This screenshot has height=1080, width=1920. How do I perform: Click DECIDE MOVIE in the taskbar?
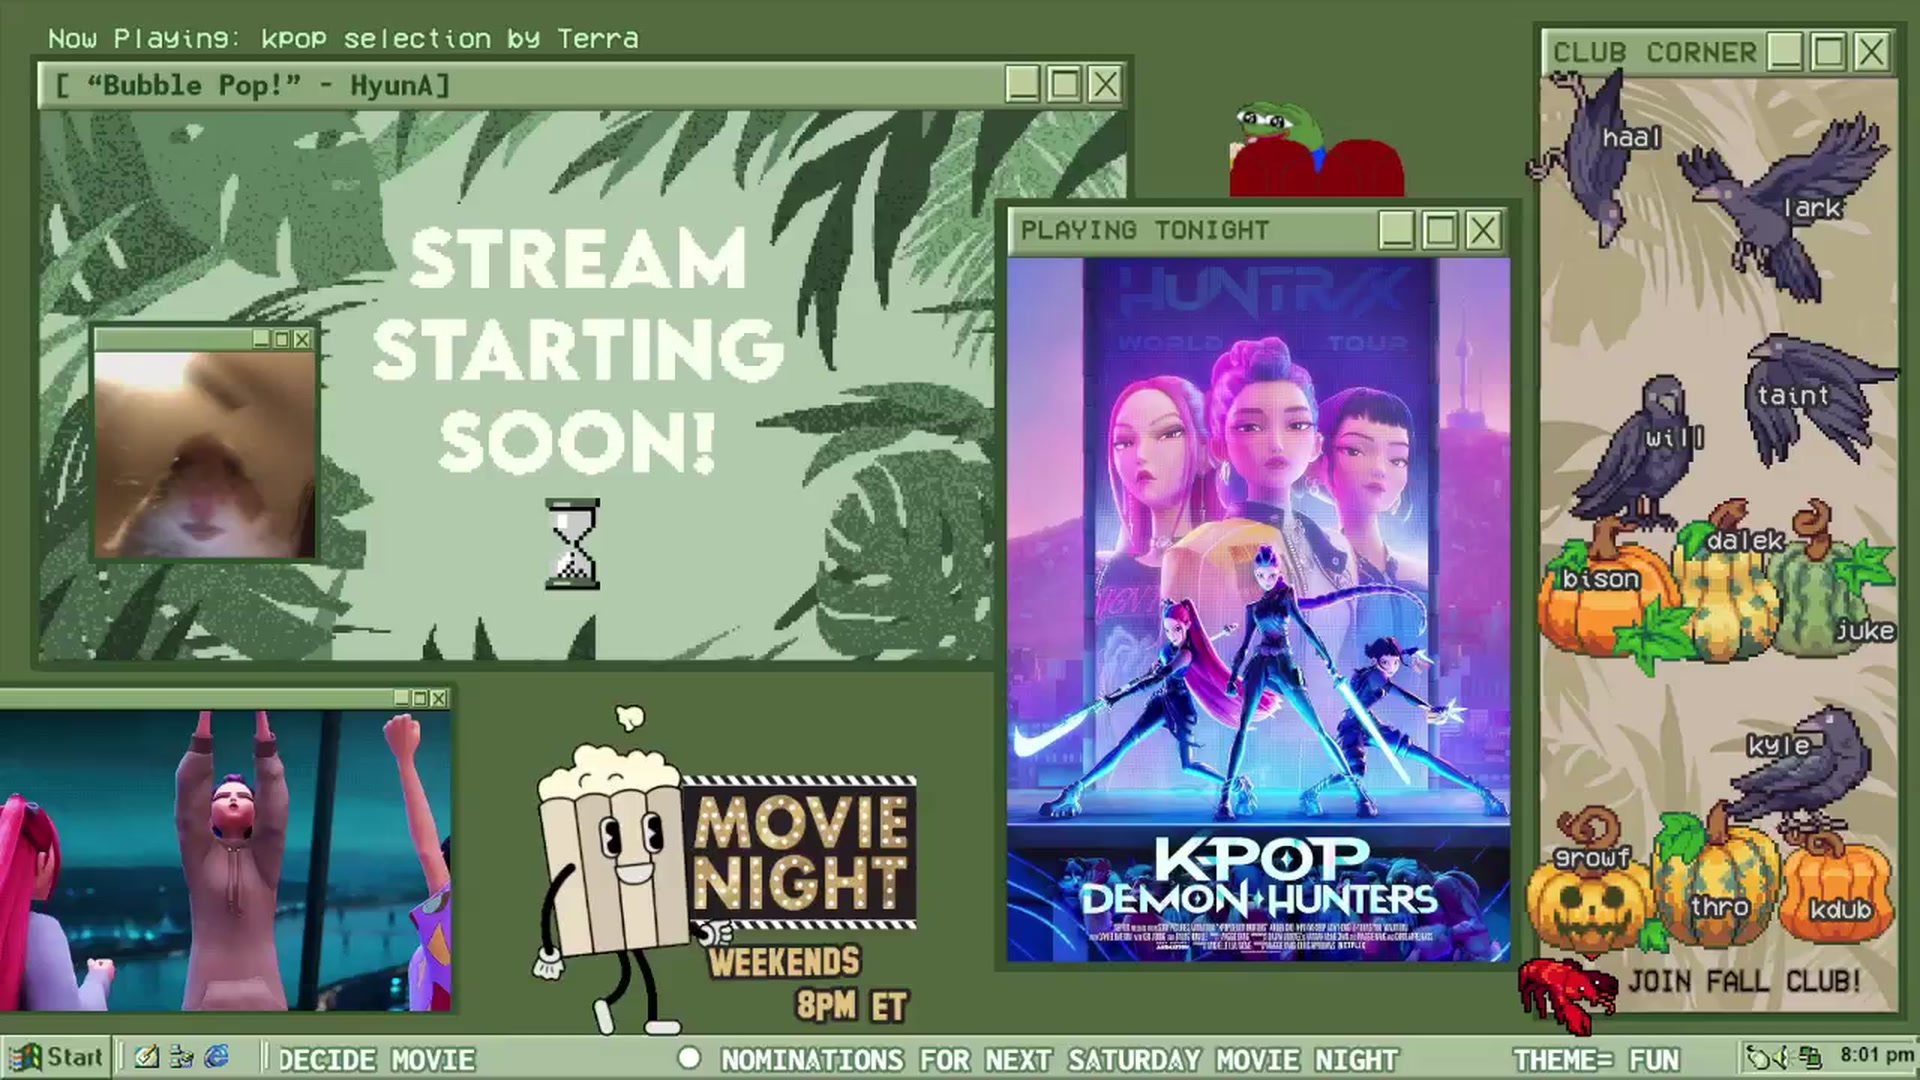pos(377,1059)
